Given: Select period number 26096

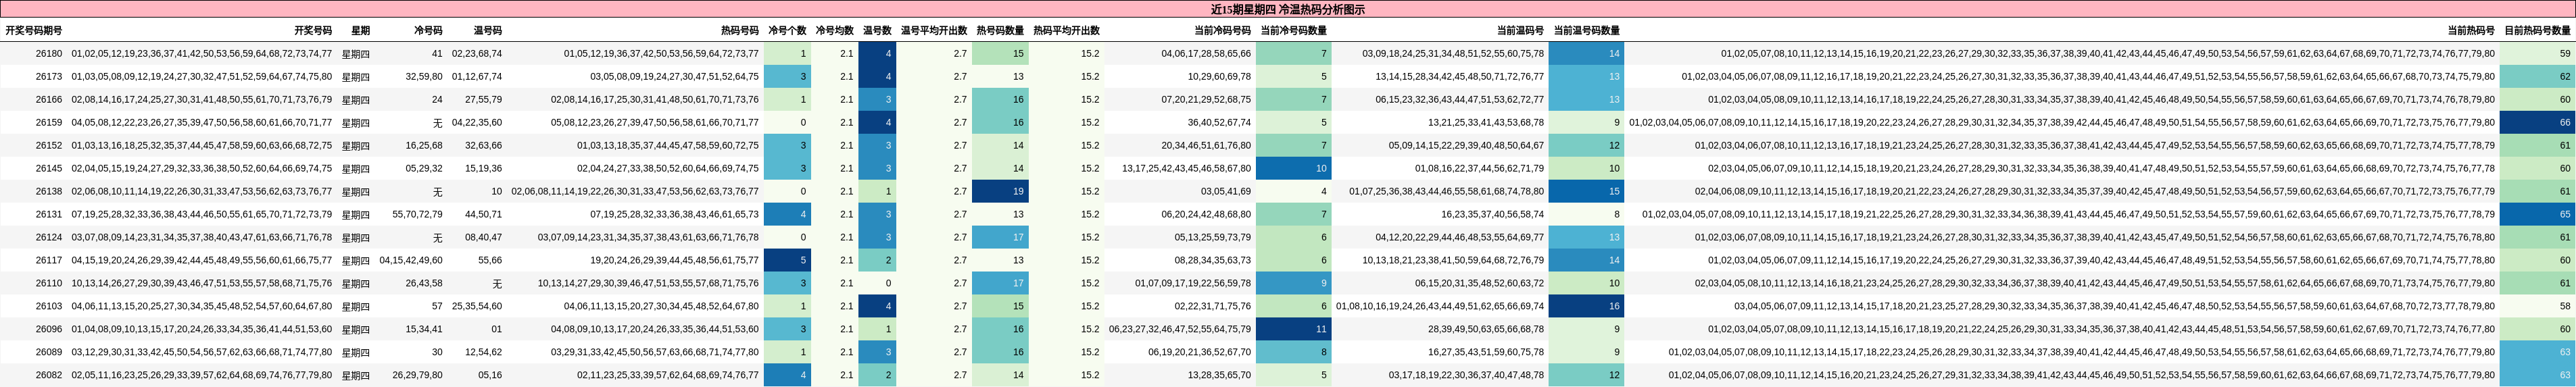Looking at the screenshot, I should point(48,330).
